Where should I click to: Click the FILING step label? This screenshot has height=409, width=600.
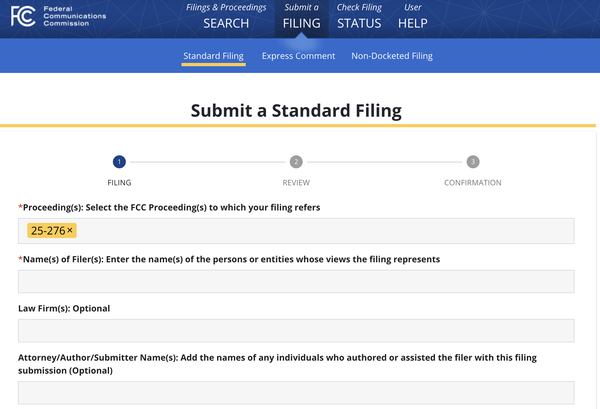coord(119,183)
